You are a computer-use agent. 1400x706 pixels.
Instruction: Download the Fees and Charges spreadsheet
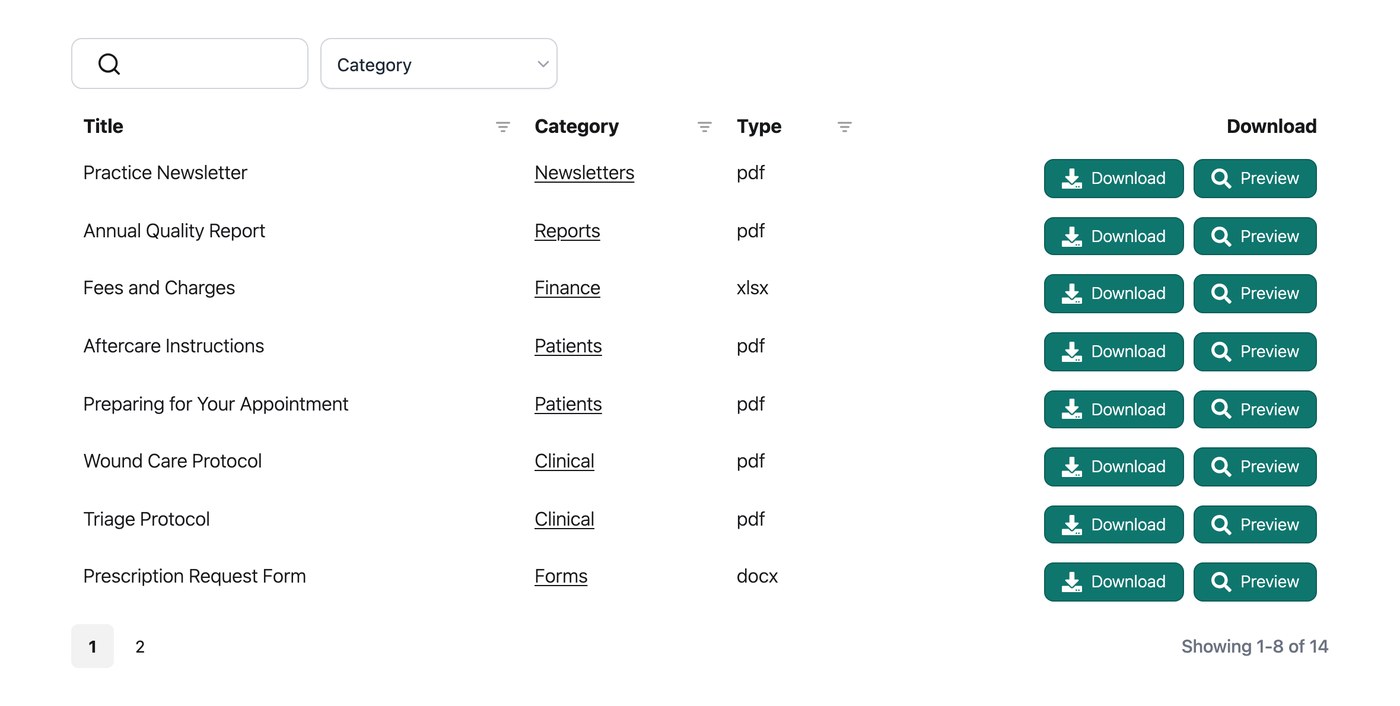point(1113,293)
